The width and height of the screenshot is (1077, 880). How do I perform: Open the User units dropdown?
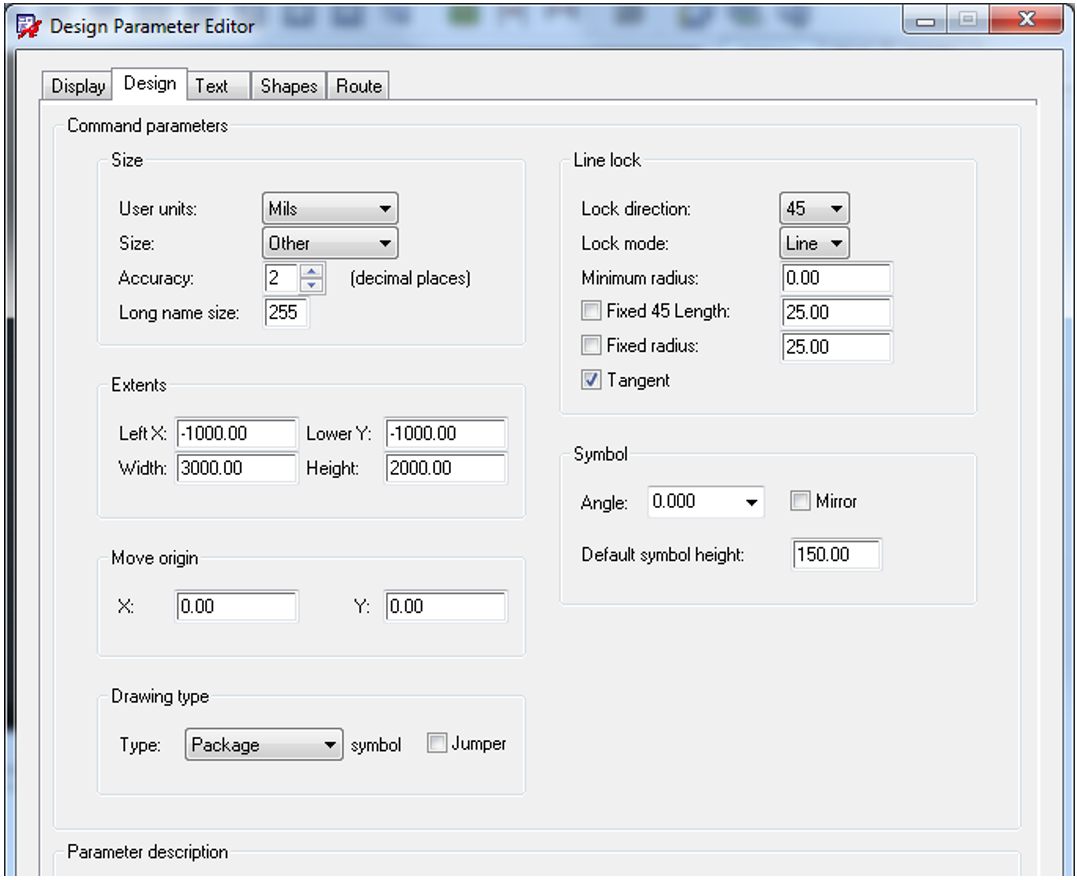pos(329,209)
